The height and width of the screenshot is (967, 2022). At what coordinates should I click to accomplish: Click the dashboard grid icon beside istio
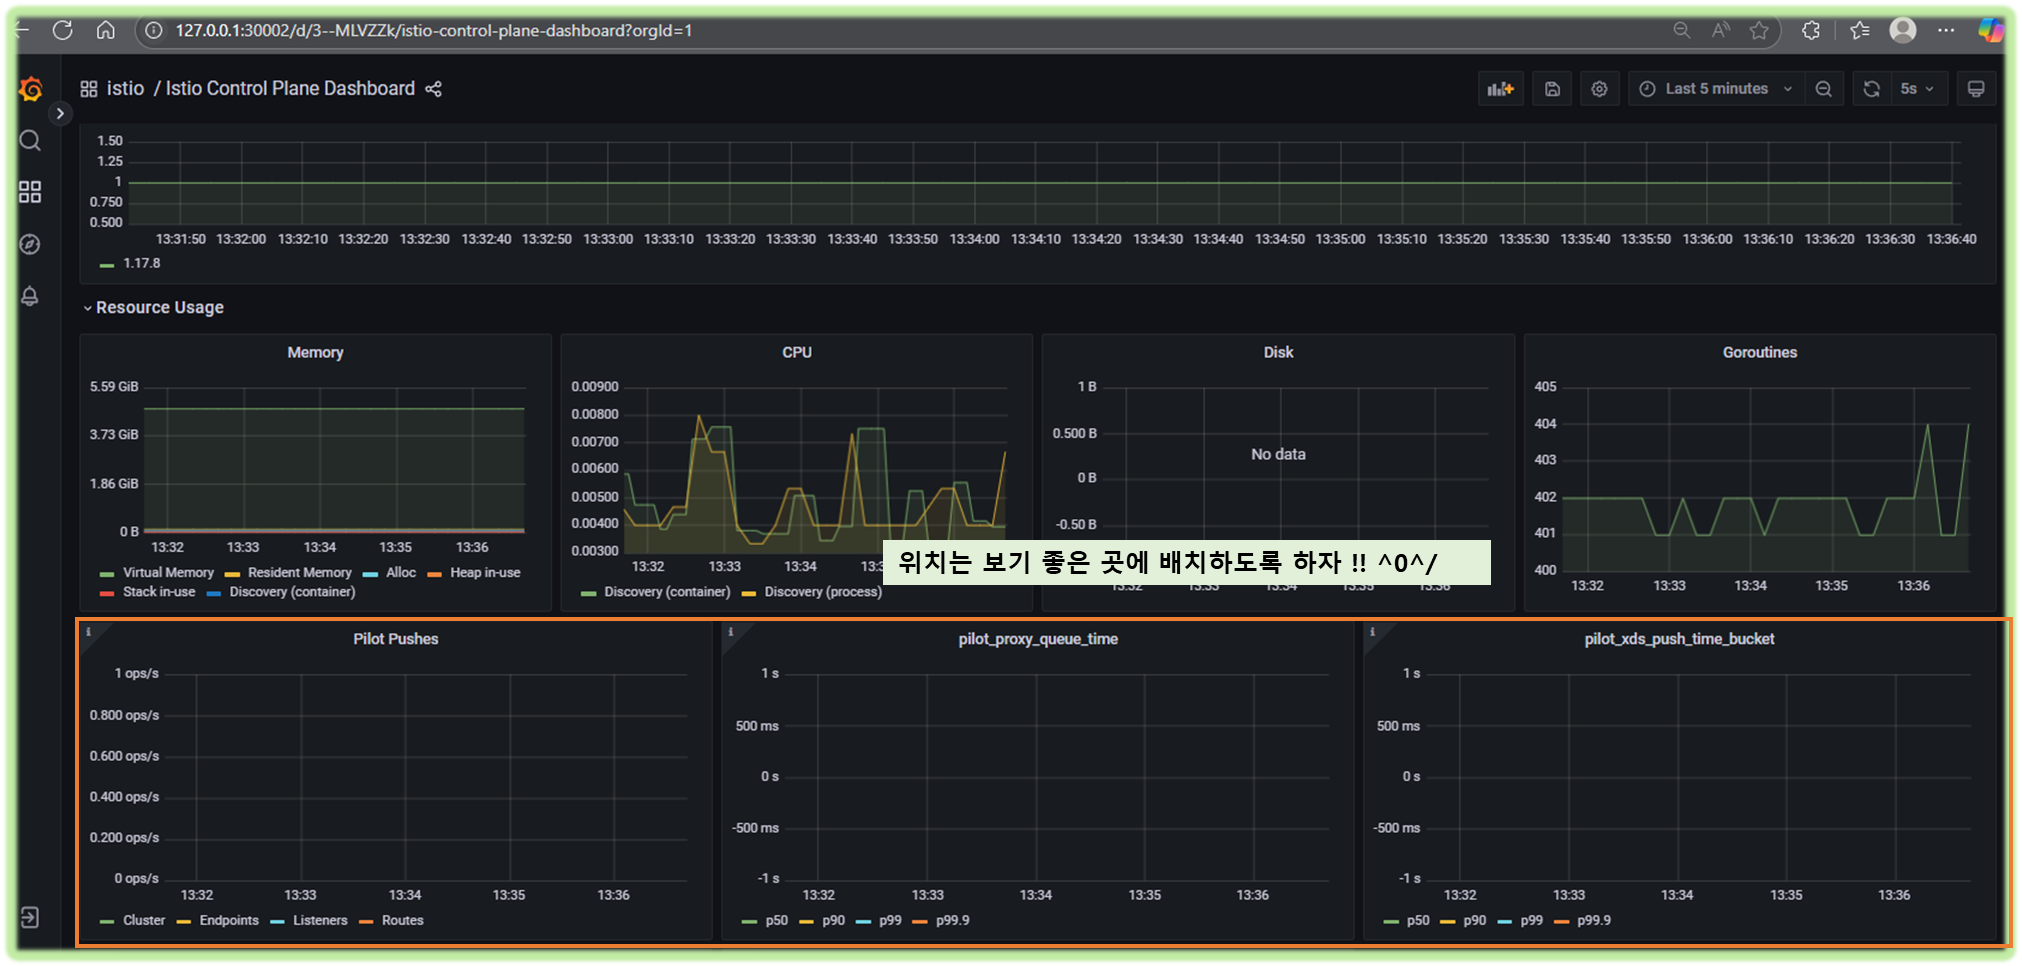point(89,89)
